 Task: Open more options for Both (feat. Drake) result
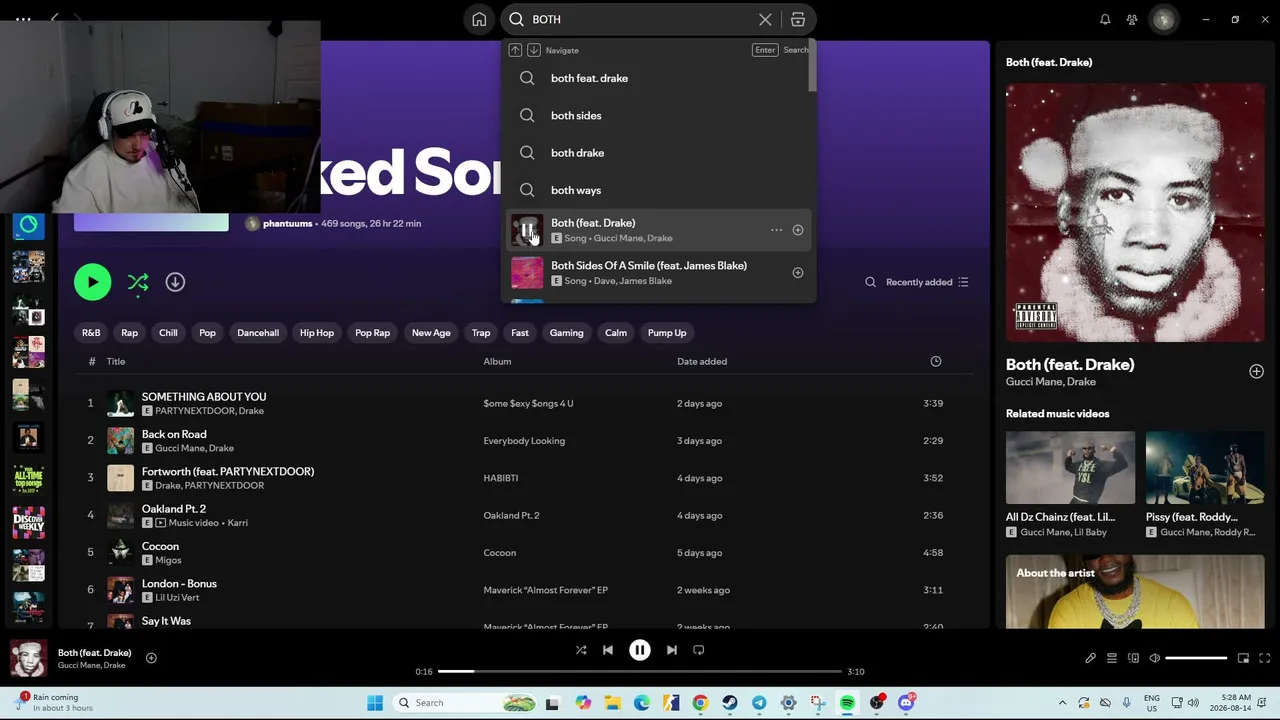coord(776,230)
